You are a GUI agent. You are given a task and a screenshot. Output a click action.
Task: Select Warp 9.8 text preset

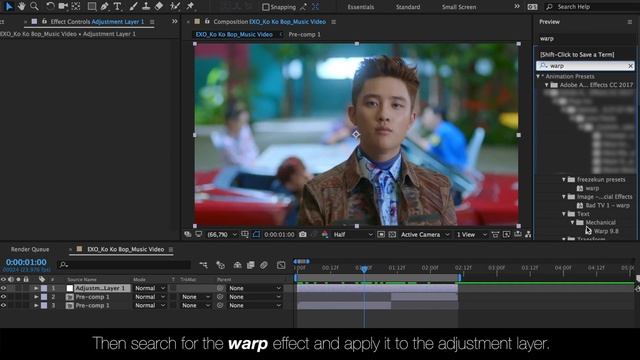coord(606,231)
